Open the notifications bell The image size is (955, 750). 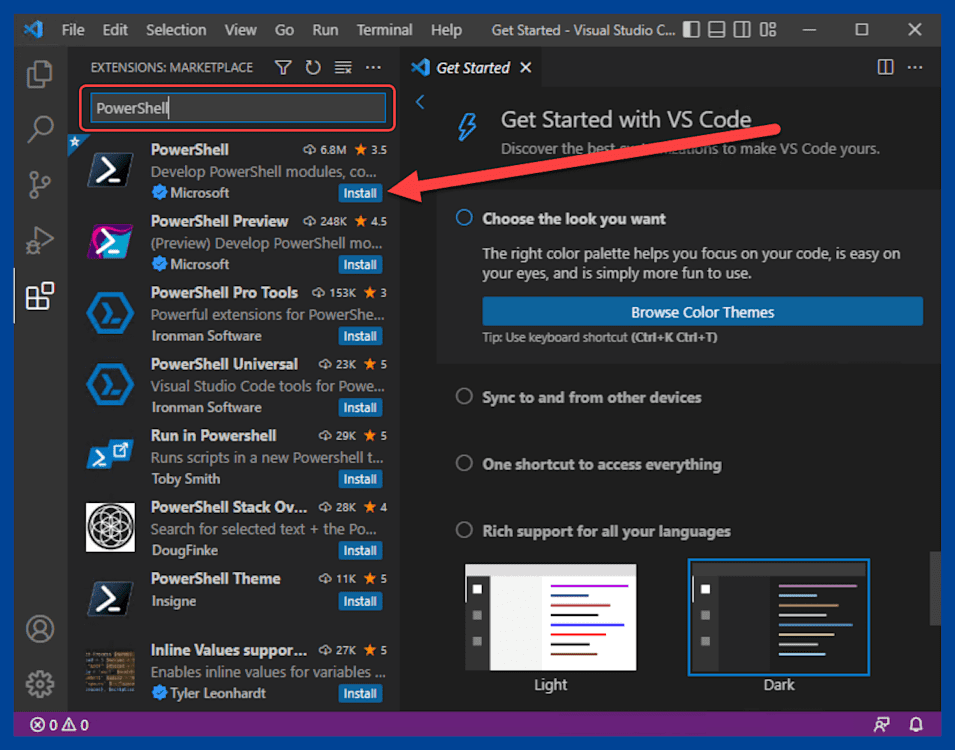(916, 725)
